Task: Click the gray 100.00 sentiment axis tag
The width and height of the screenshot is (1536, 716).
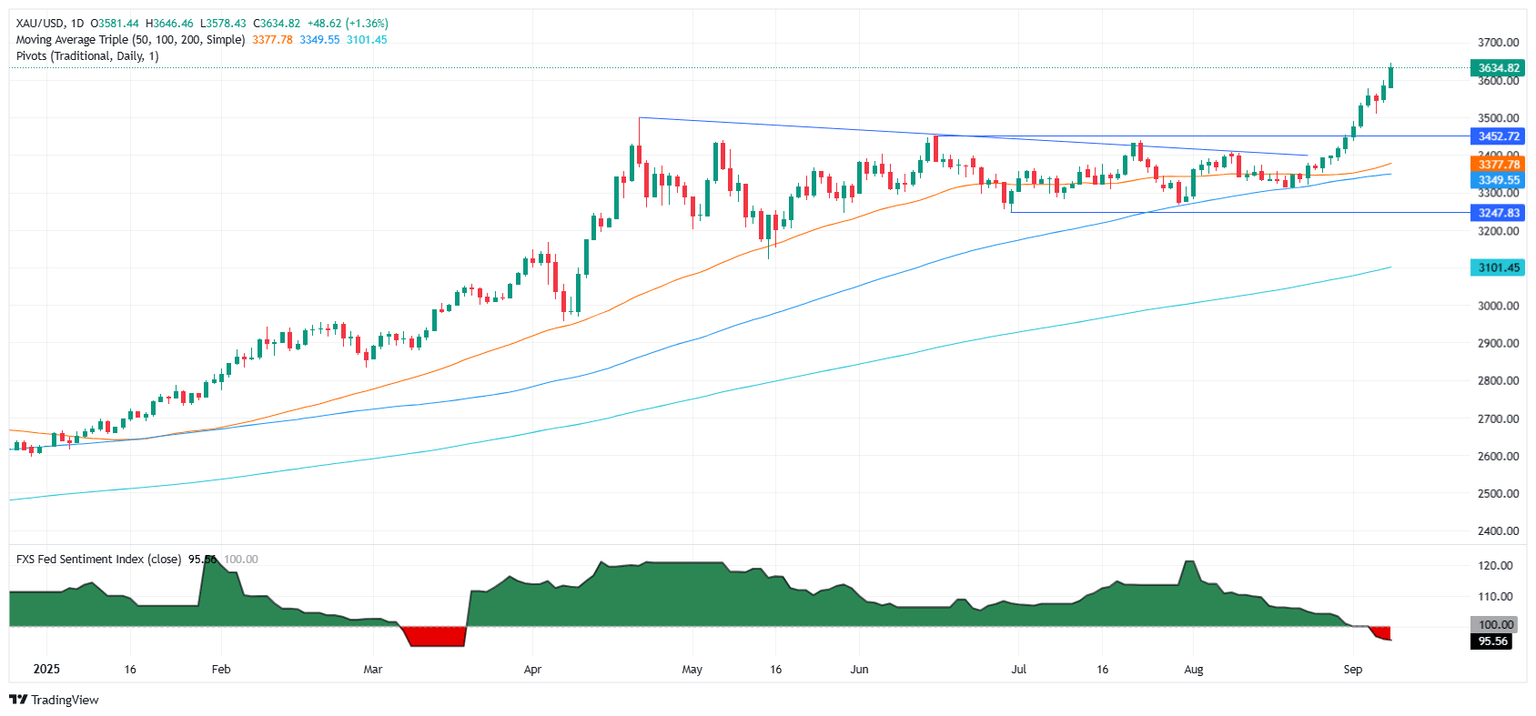Action: (x=1495, y=625)
